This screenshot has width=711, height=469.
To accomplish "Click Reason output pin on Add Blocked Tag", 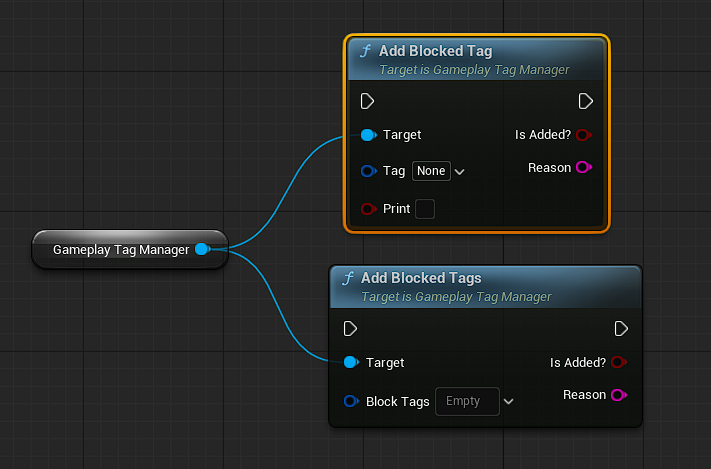I will pyautogui.click(x=584, y=168).
